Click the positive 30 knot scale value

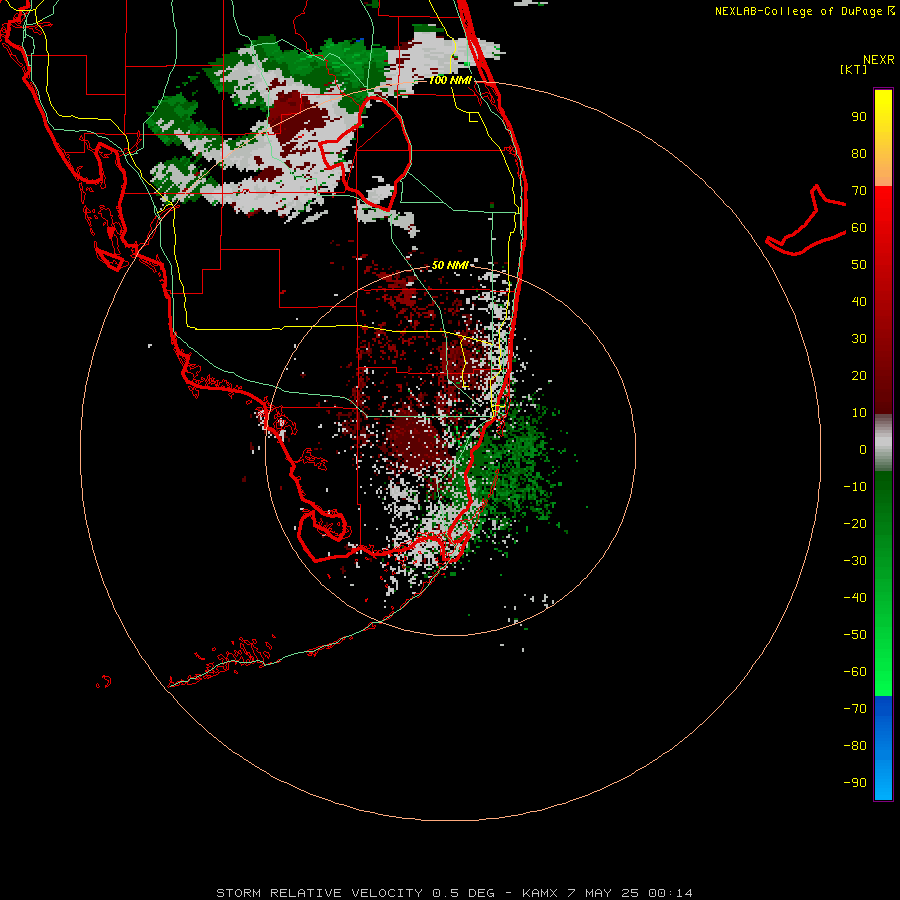(859, 339)
